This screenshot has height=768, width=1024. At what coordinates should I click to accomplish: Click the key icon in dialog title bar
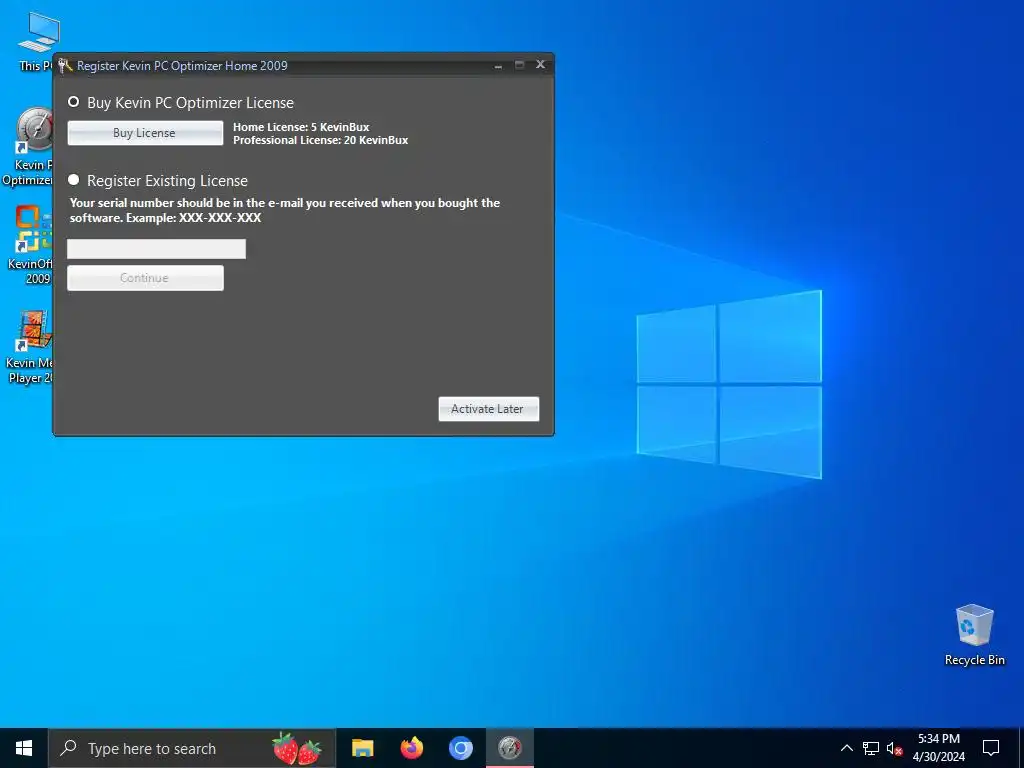(x=65, y=65)
